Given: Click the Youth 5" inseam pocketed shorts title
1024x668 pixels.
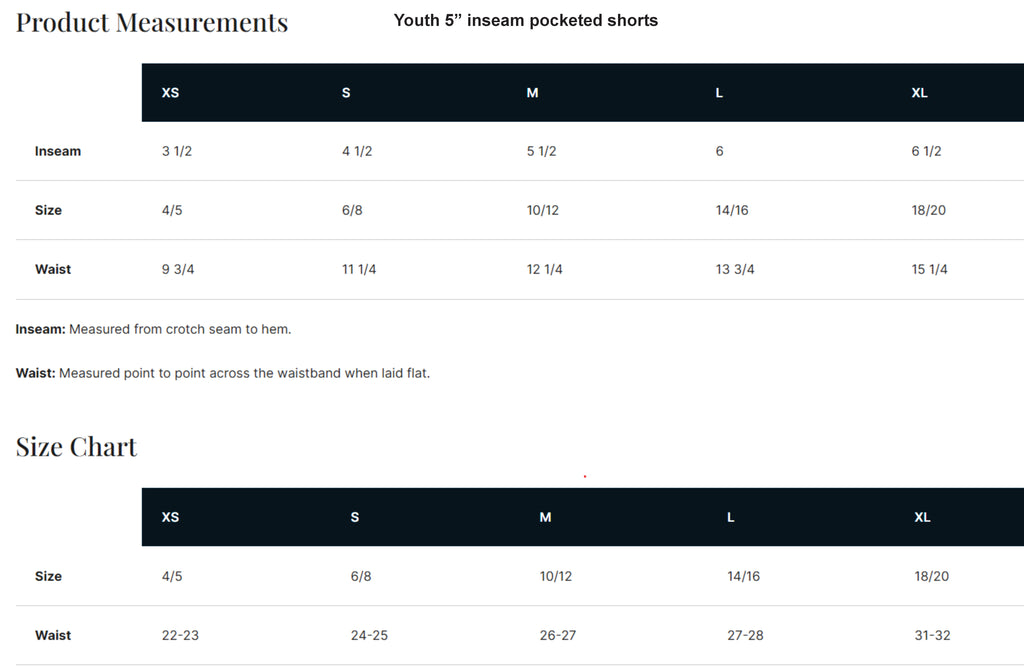Looking at the screenshot, I should [526, 20].
